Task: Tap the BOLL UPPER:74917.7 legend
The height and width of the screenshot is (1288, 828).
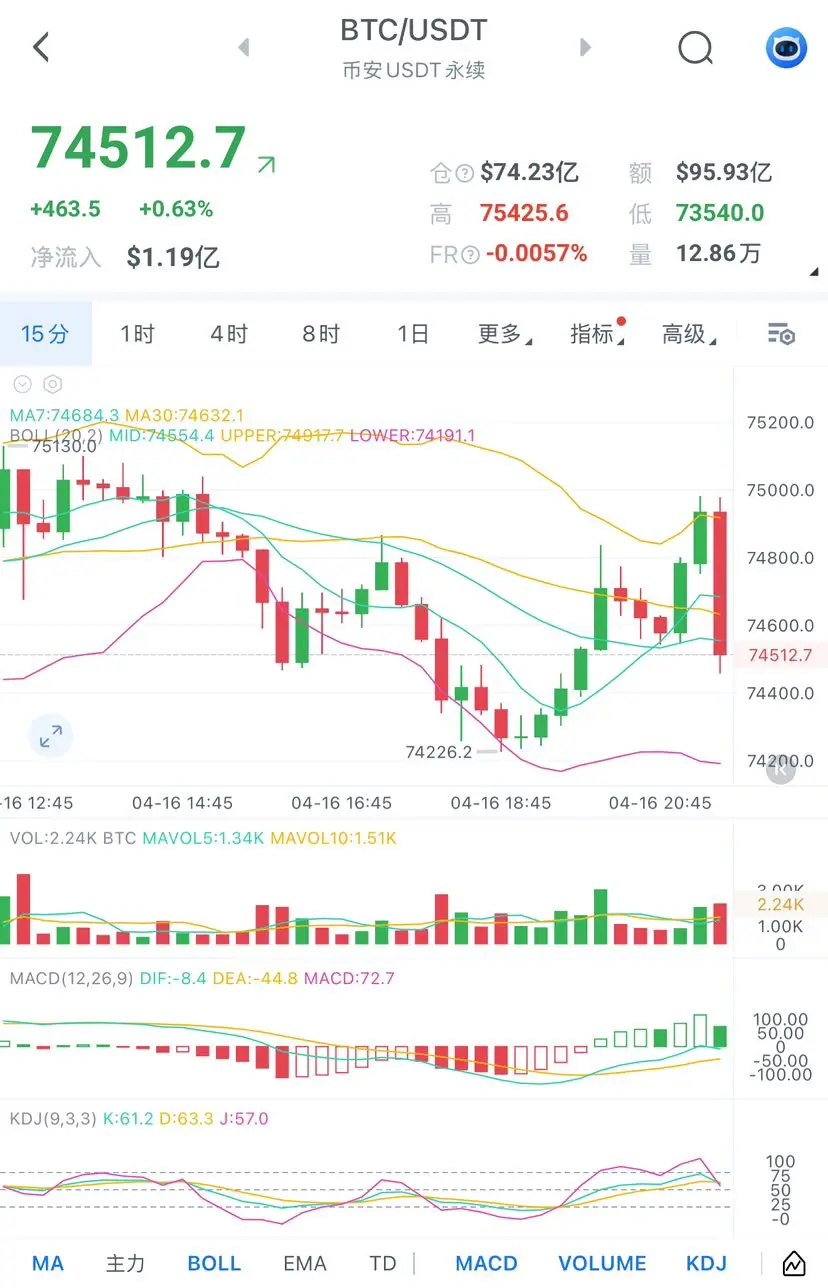Action: click(283, 436)
